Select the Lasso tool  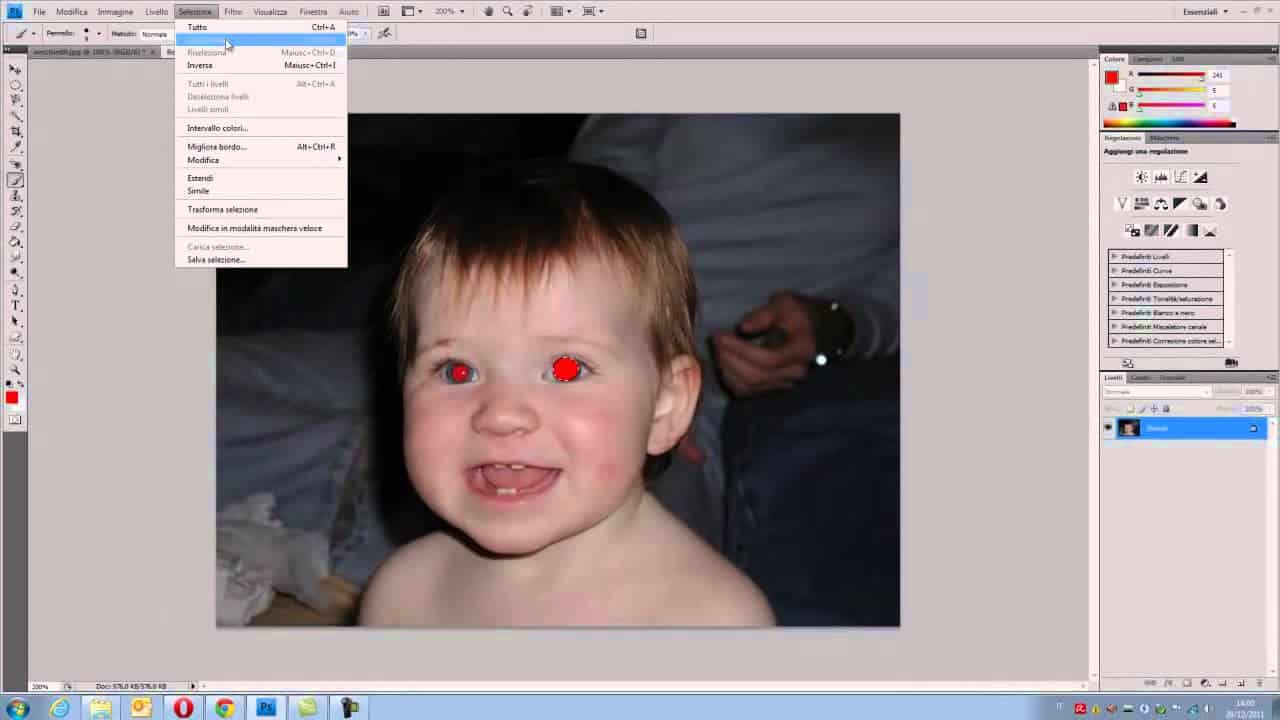15,98
